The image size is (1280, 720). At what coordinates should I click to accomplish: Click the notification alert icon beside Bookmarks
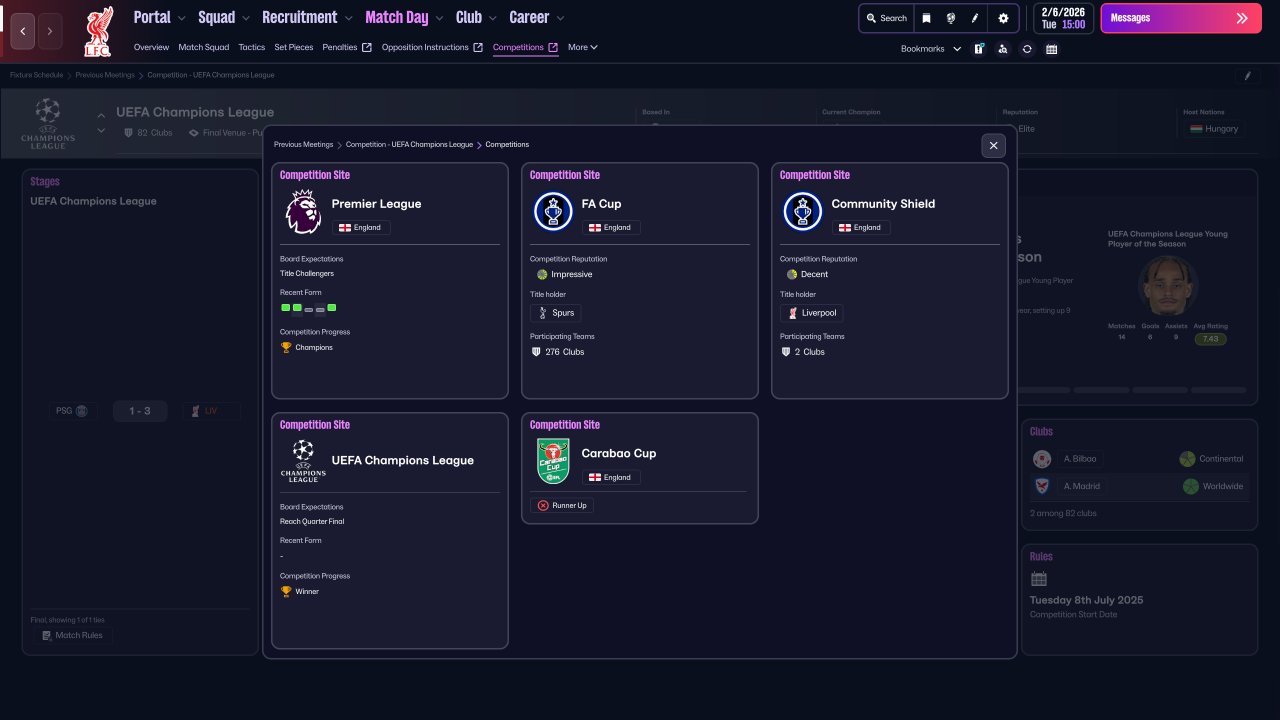pyautogui.click(x=979, y=48)
